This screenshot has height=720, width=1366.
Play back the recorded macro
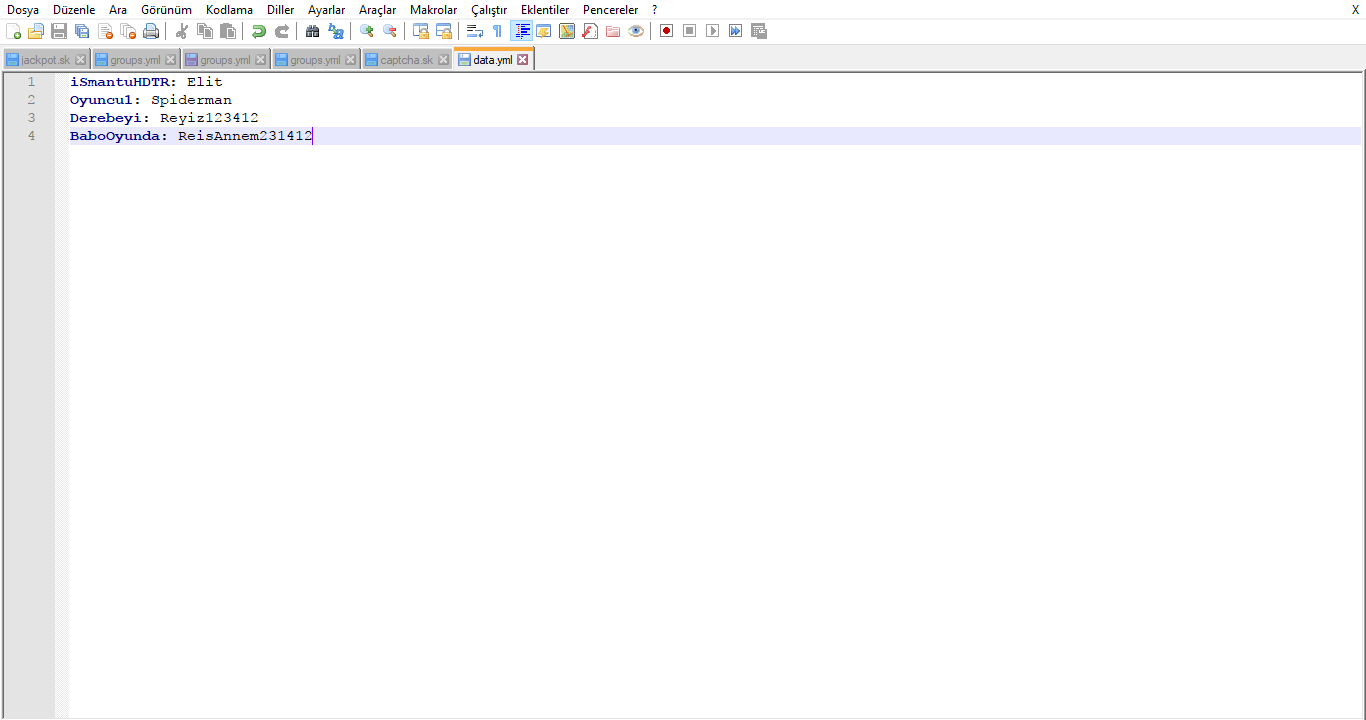click(713, 31)
